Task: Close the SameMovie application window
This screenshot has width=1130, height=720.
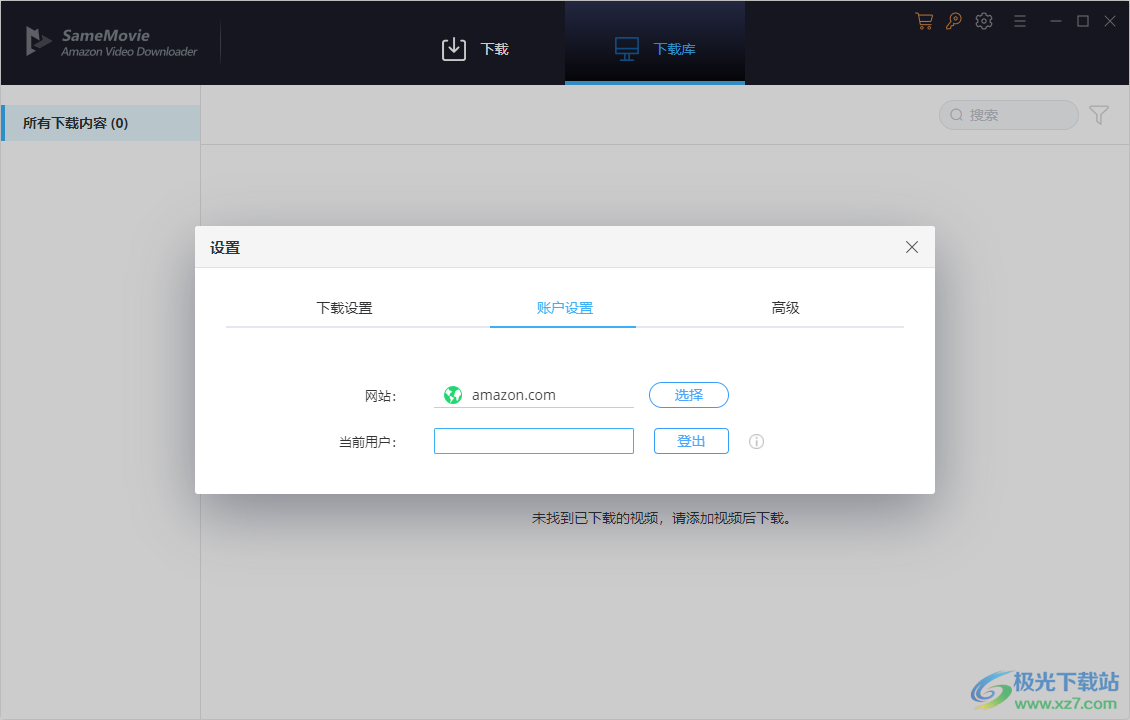Action: (x=1110, y=22)
